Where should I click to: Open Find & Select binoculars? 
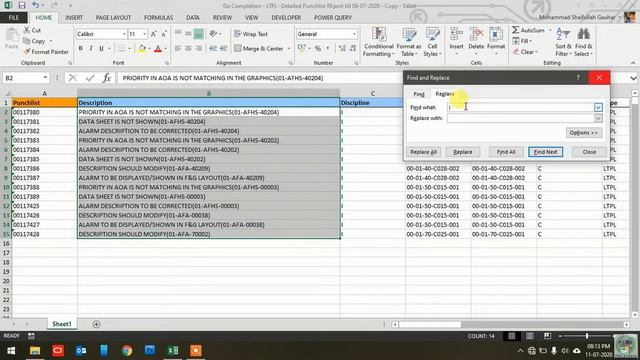point(583,42)
